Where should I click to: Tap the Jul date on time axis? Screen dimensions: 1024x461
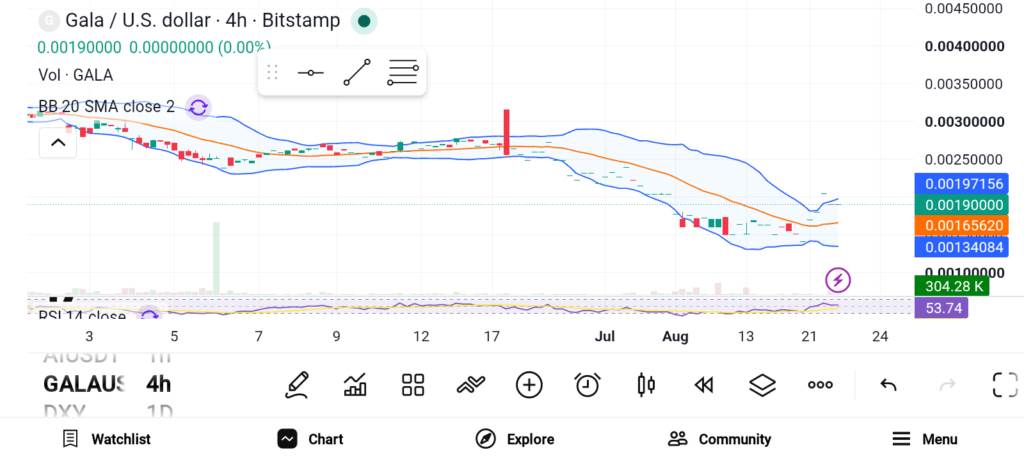(605, 337)
